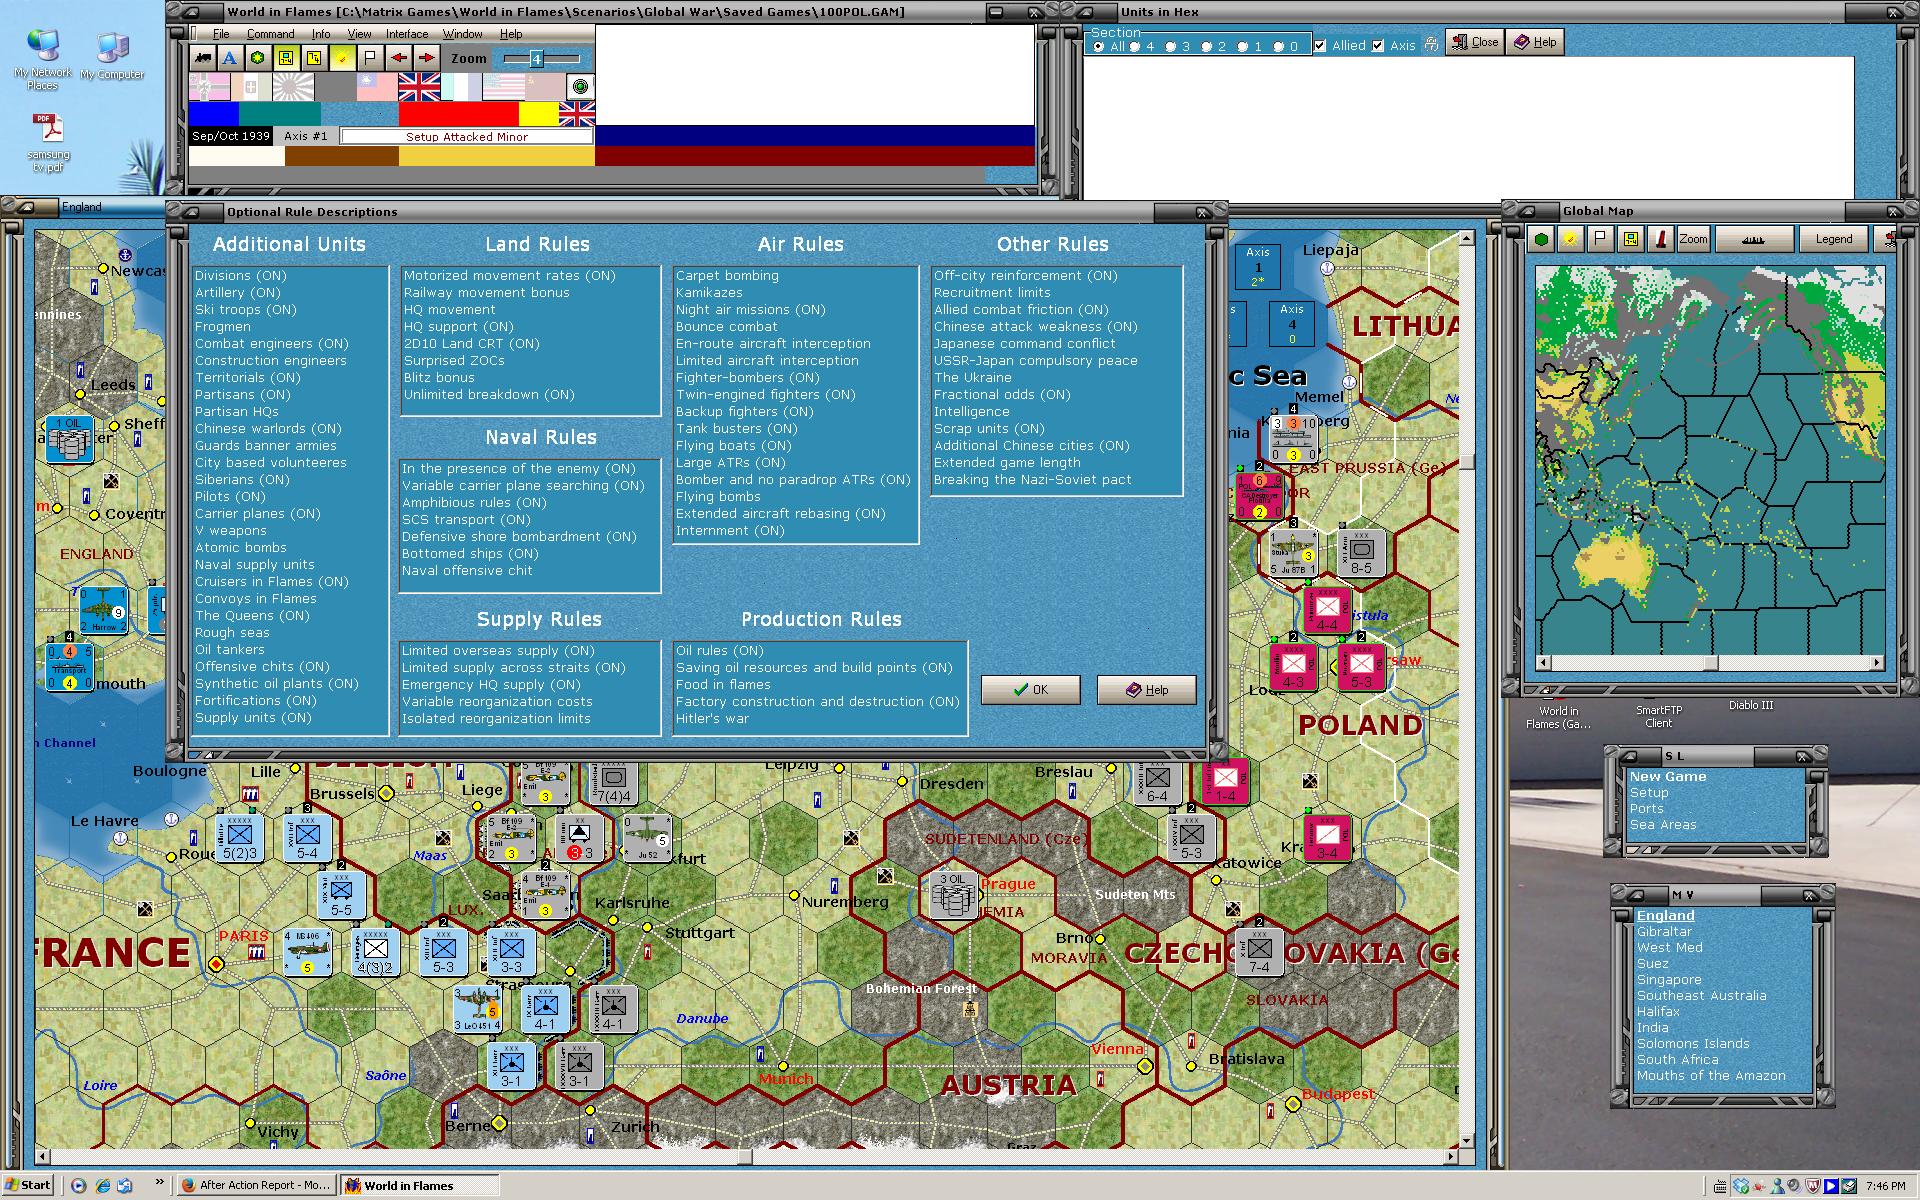Open samsung tv.pdf desktop file

click(x=48, y=143)
